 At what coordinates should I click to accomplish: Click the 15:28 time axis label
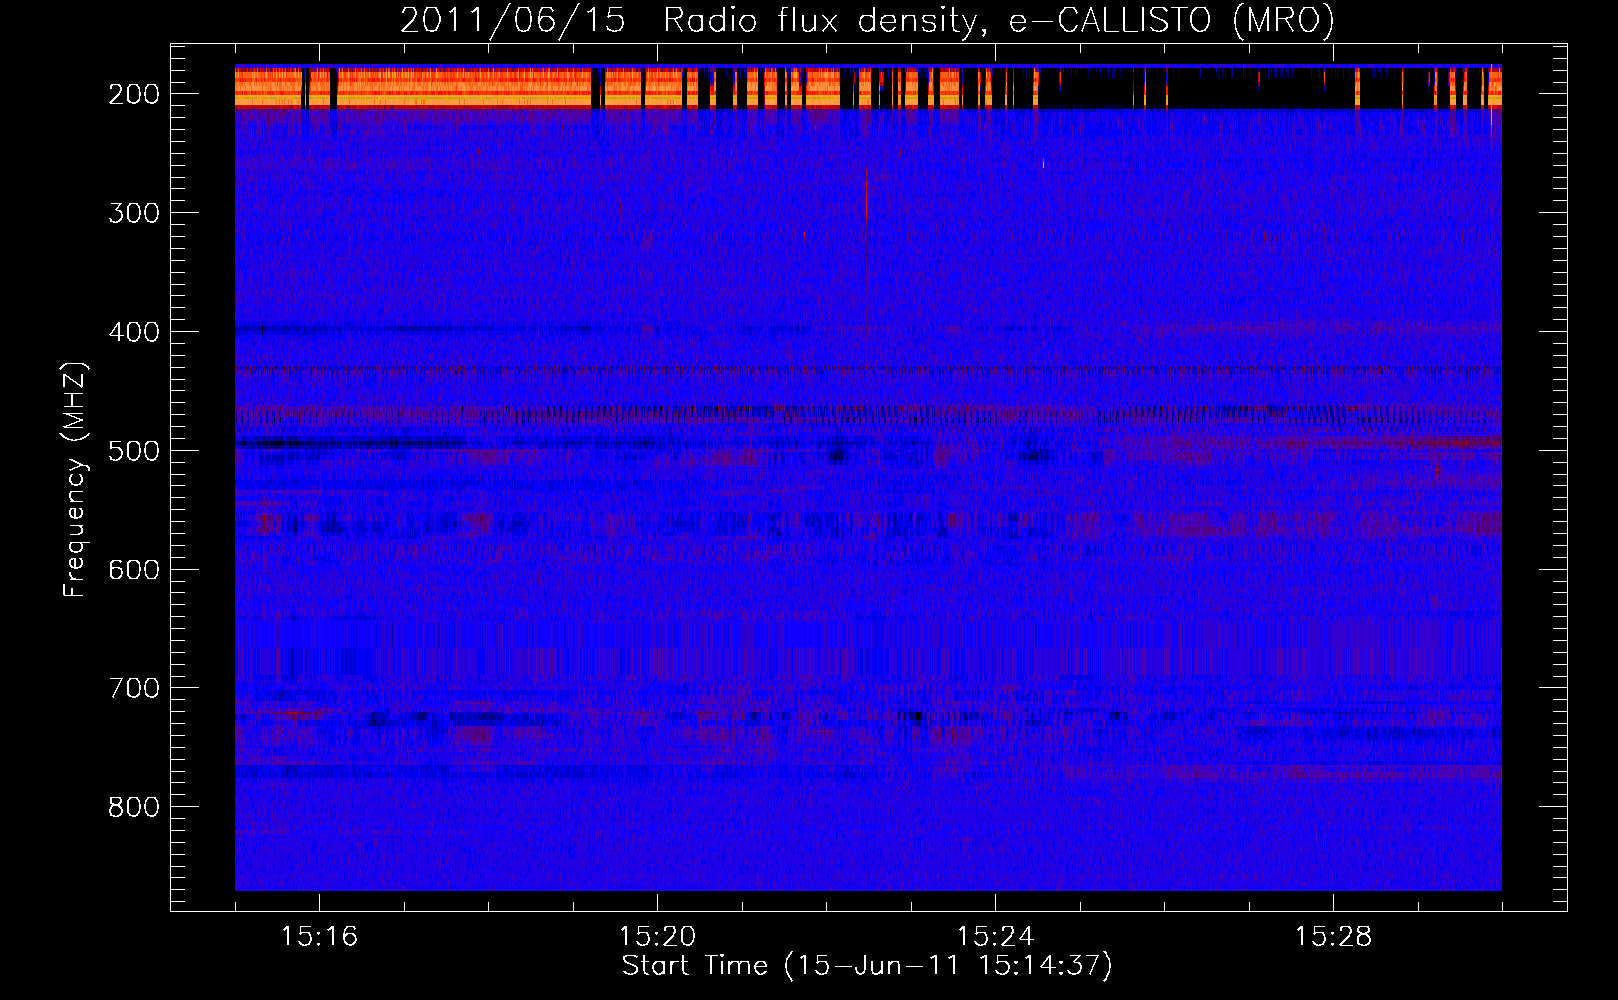(x=1333, y=937)
